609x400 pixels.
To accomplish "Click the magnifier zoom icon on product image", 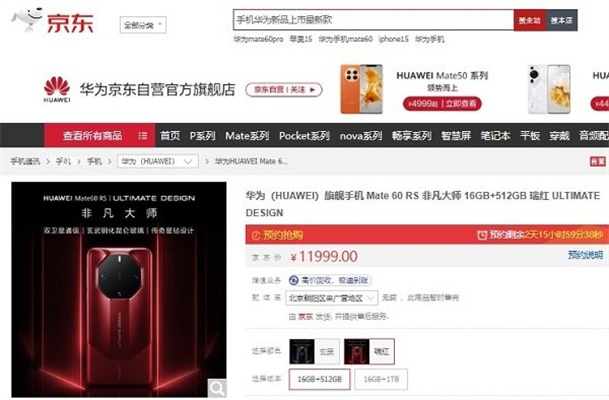I will (217, 387).
